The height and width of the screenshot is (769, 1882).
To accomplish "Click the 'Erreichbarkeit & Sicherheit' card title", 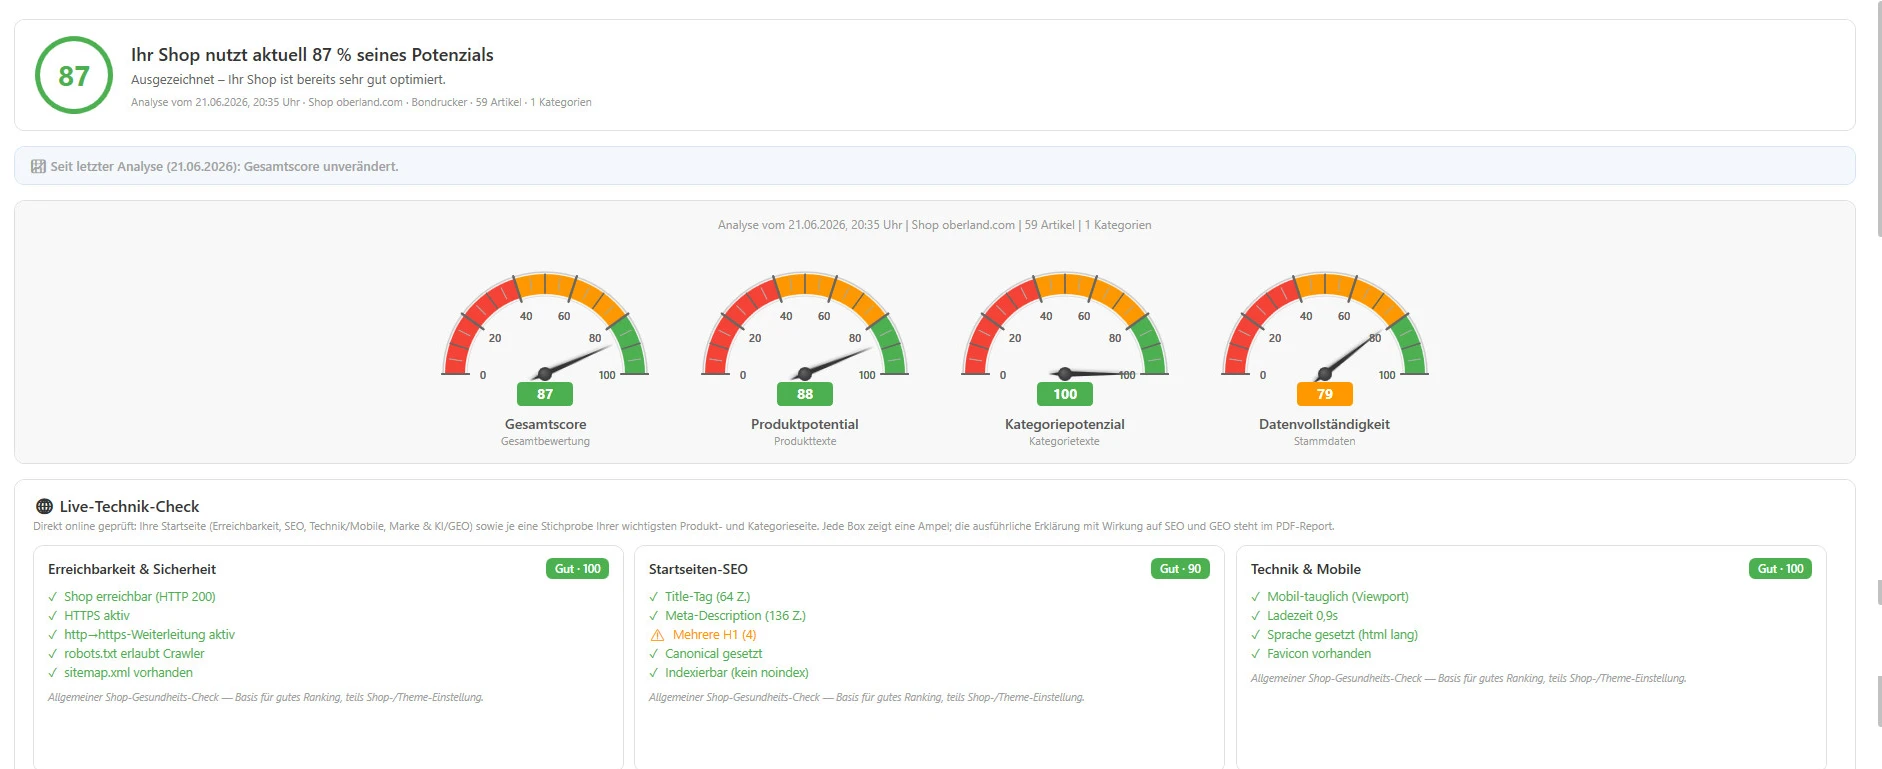I will [132, 569].
